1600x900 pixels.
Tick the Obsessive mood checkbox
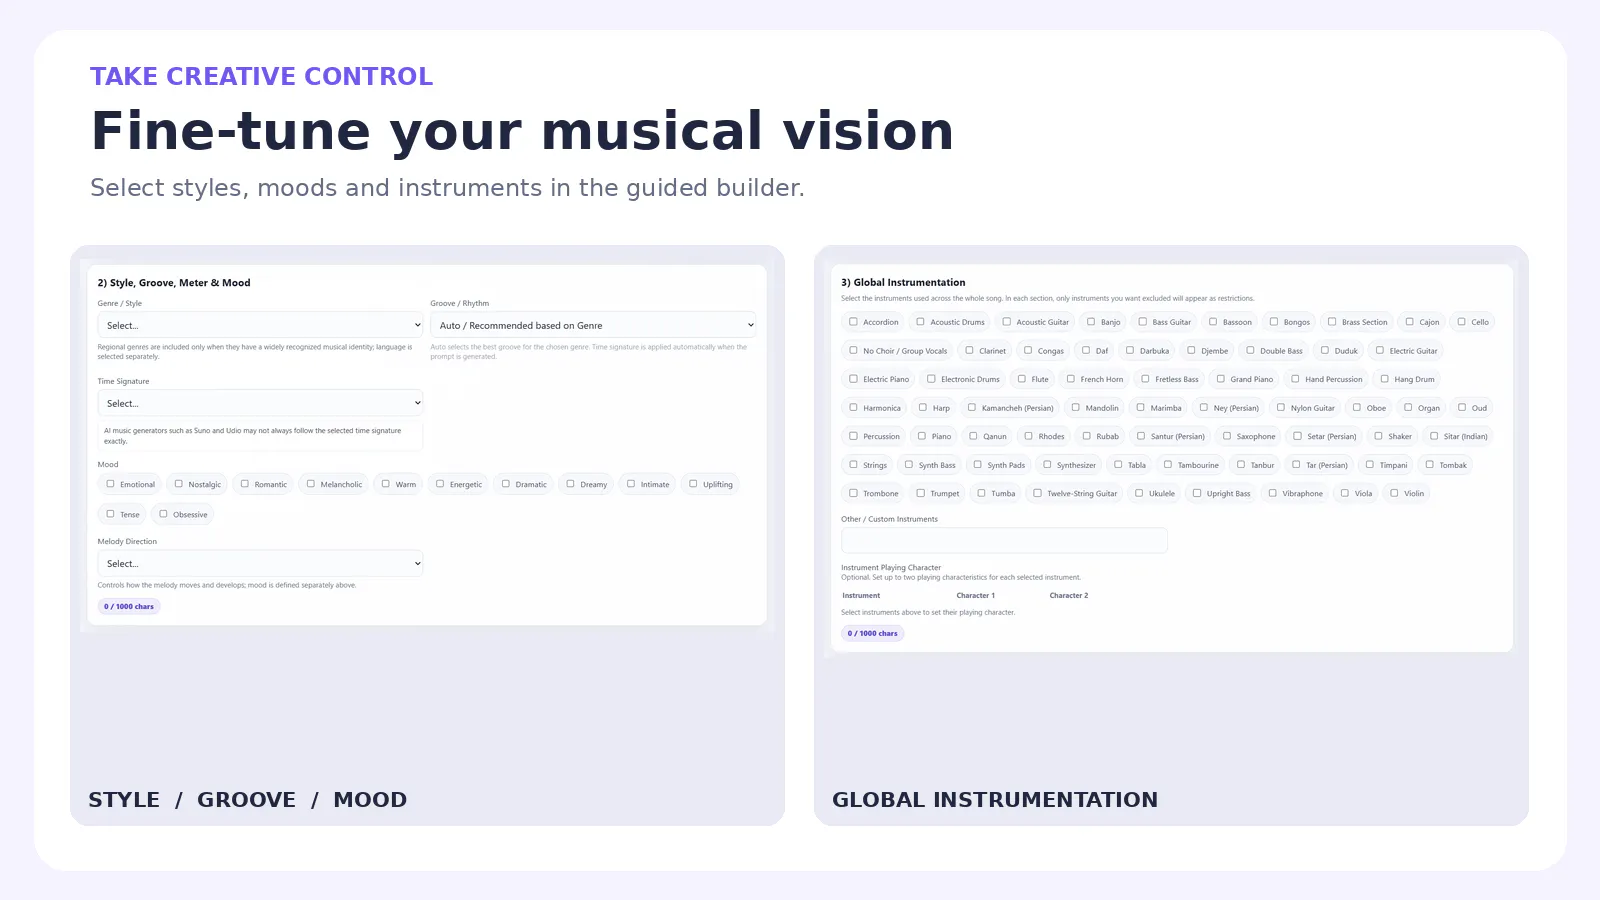click(x=163, y=514)
